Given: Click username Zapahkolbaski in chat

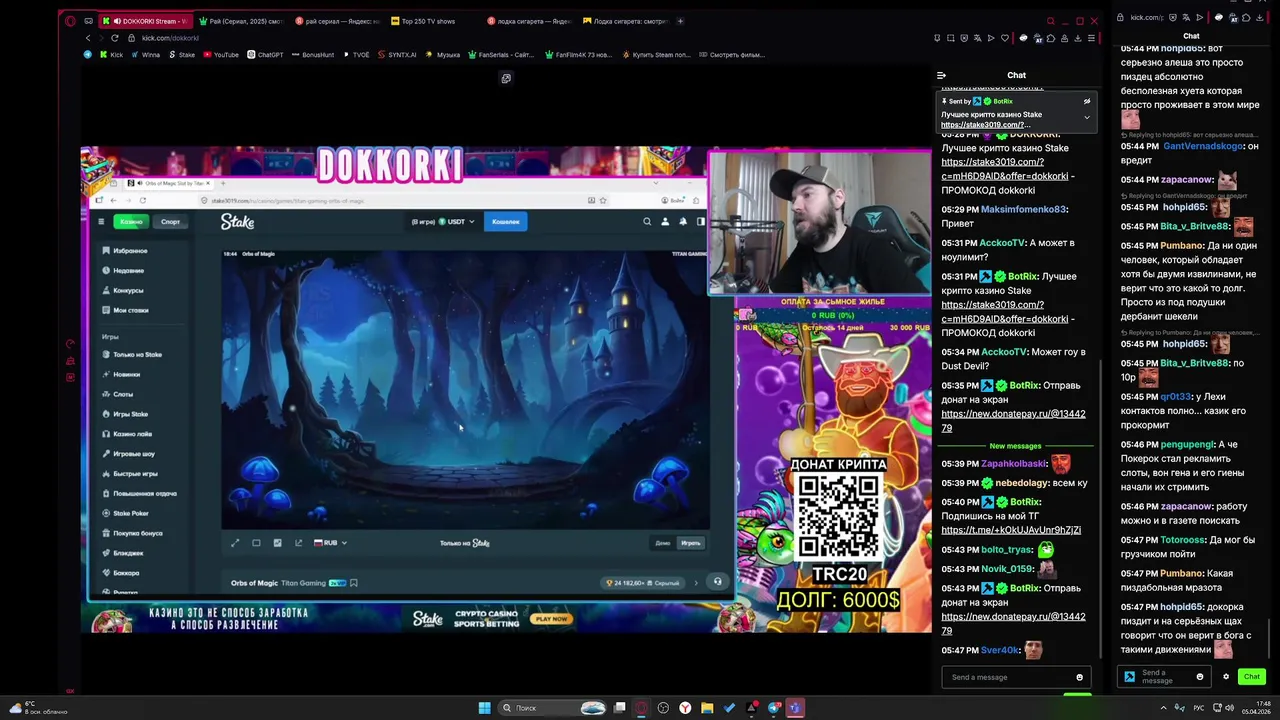Looking at the screenshot, I should [x=1014, y=464].
